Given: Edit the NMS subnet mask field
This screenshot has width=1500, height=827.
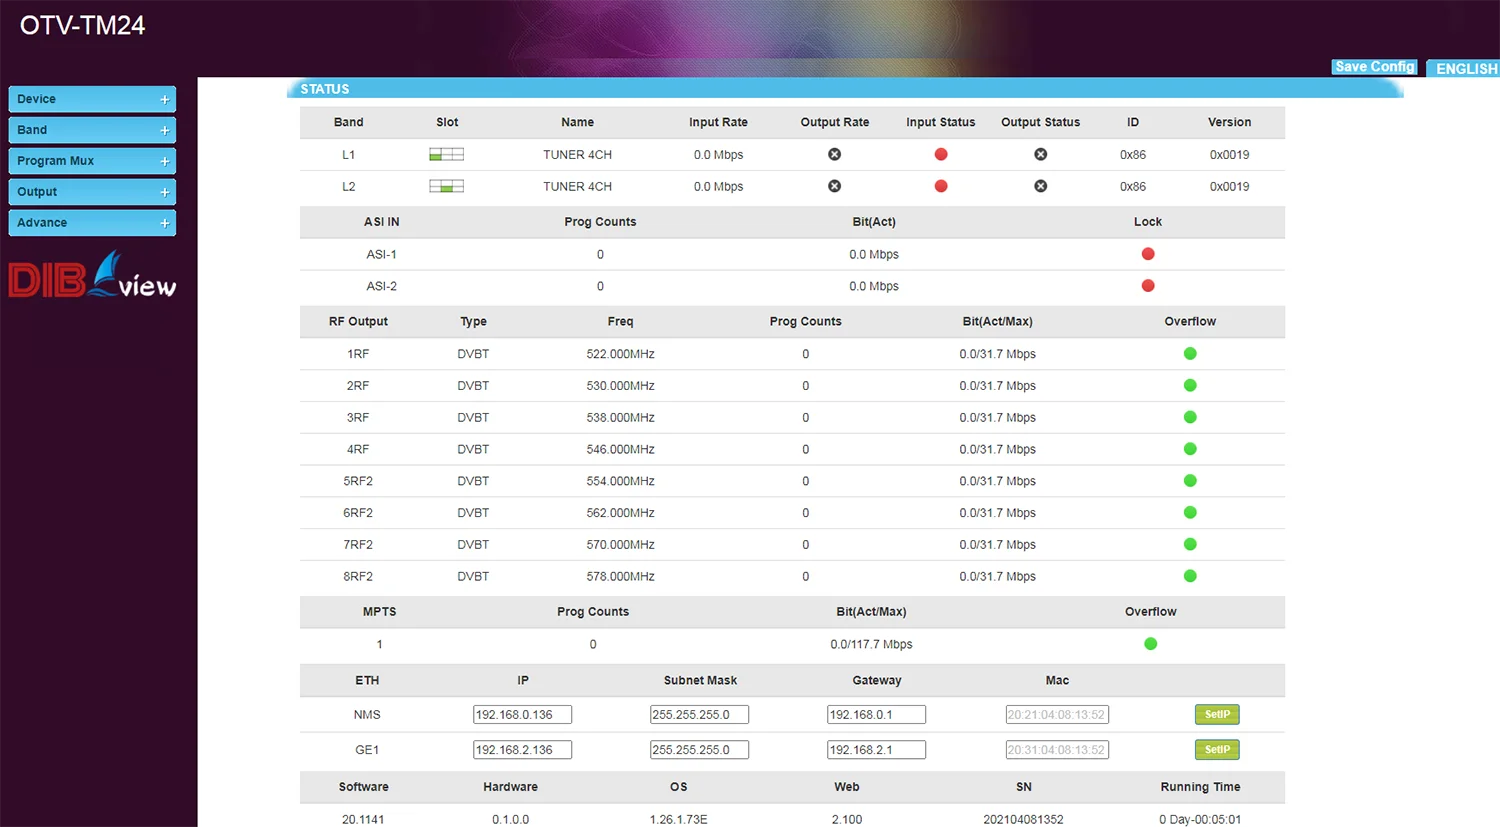Looking at the screenshot, I should pyautogui.click(x=699, y=715).
